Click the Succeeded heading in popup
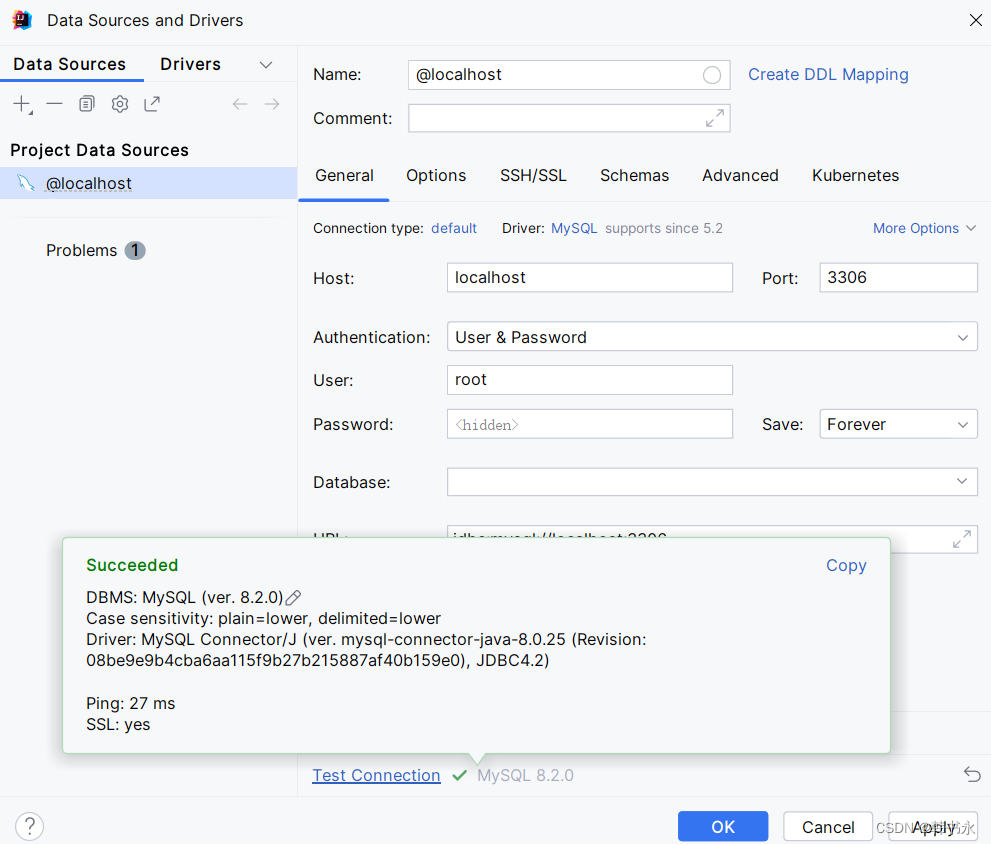The height and width of the screenshot is (844, 991). click(132, 565)
